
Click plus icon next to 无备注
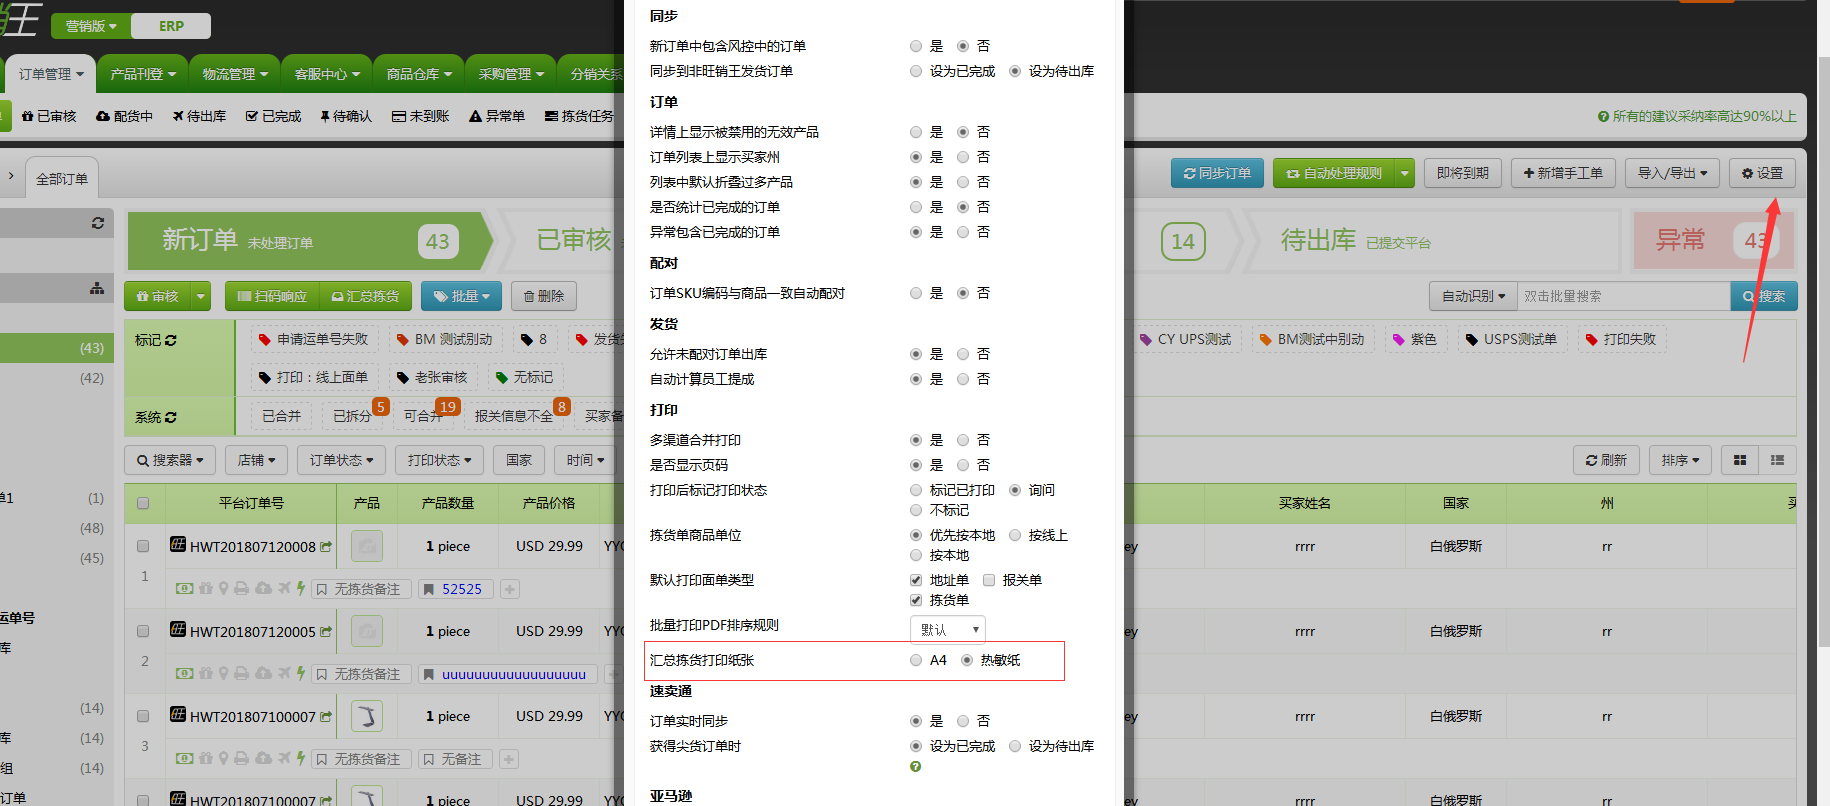[x=509, y=759]
